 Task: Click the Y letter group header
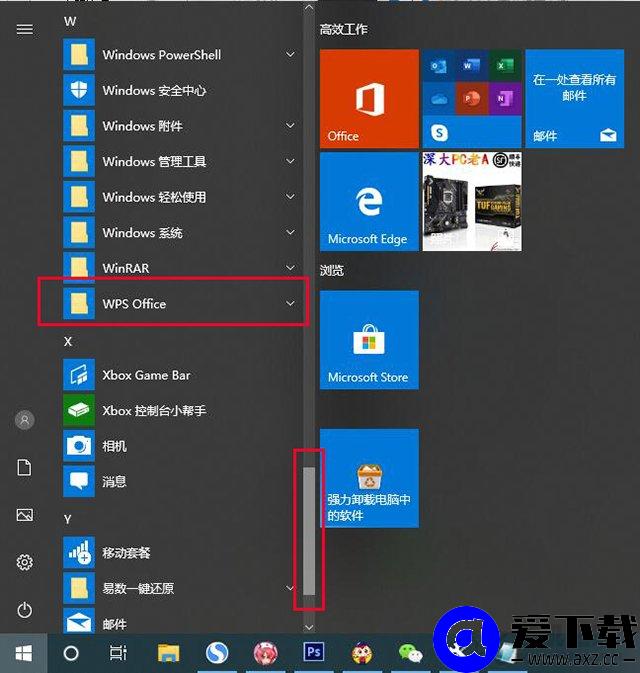(67, 519)
